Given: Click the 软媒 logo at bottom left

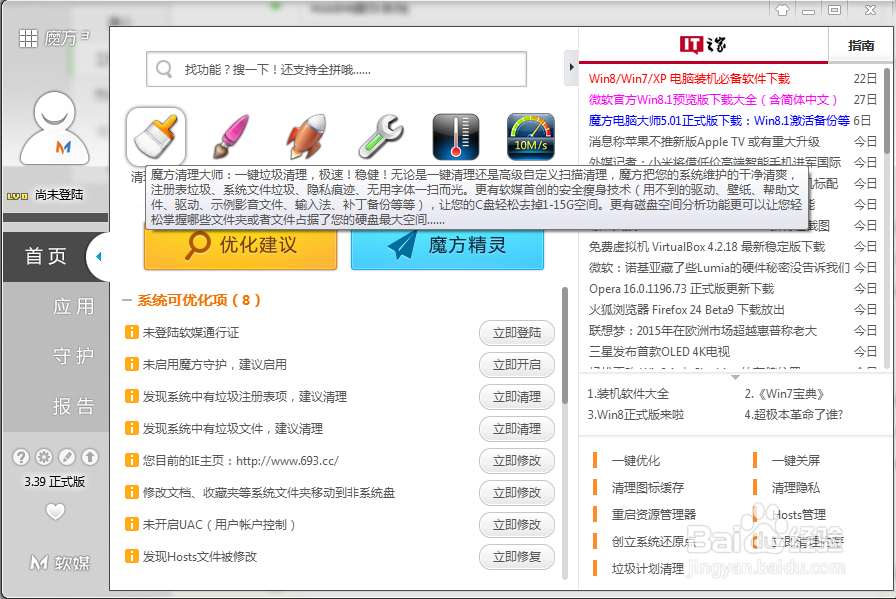Looking at the screenshot, I should [x=60, y=563].
